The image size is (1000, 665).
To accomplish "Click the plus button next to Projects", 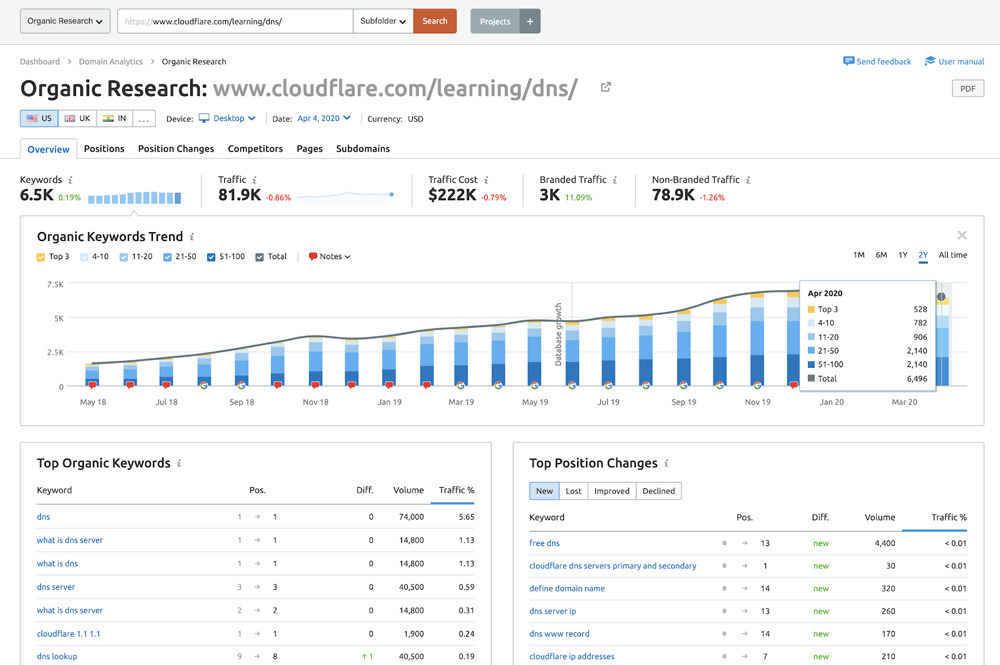I will [x=530, y=21].
